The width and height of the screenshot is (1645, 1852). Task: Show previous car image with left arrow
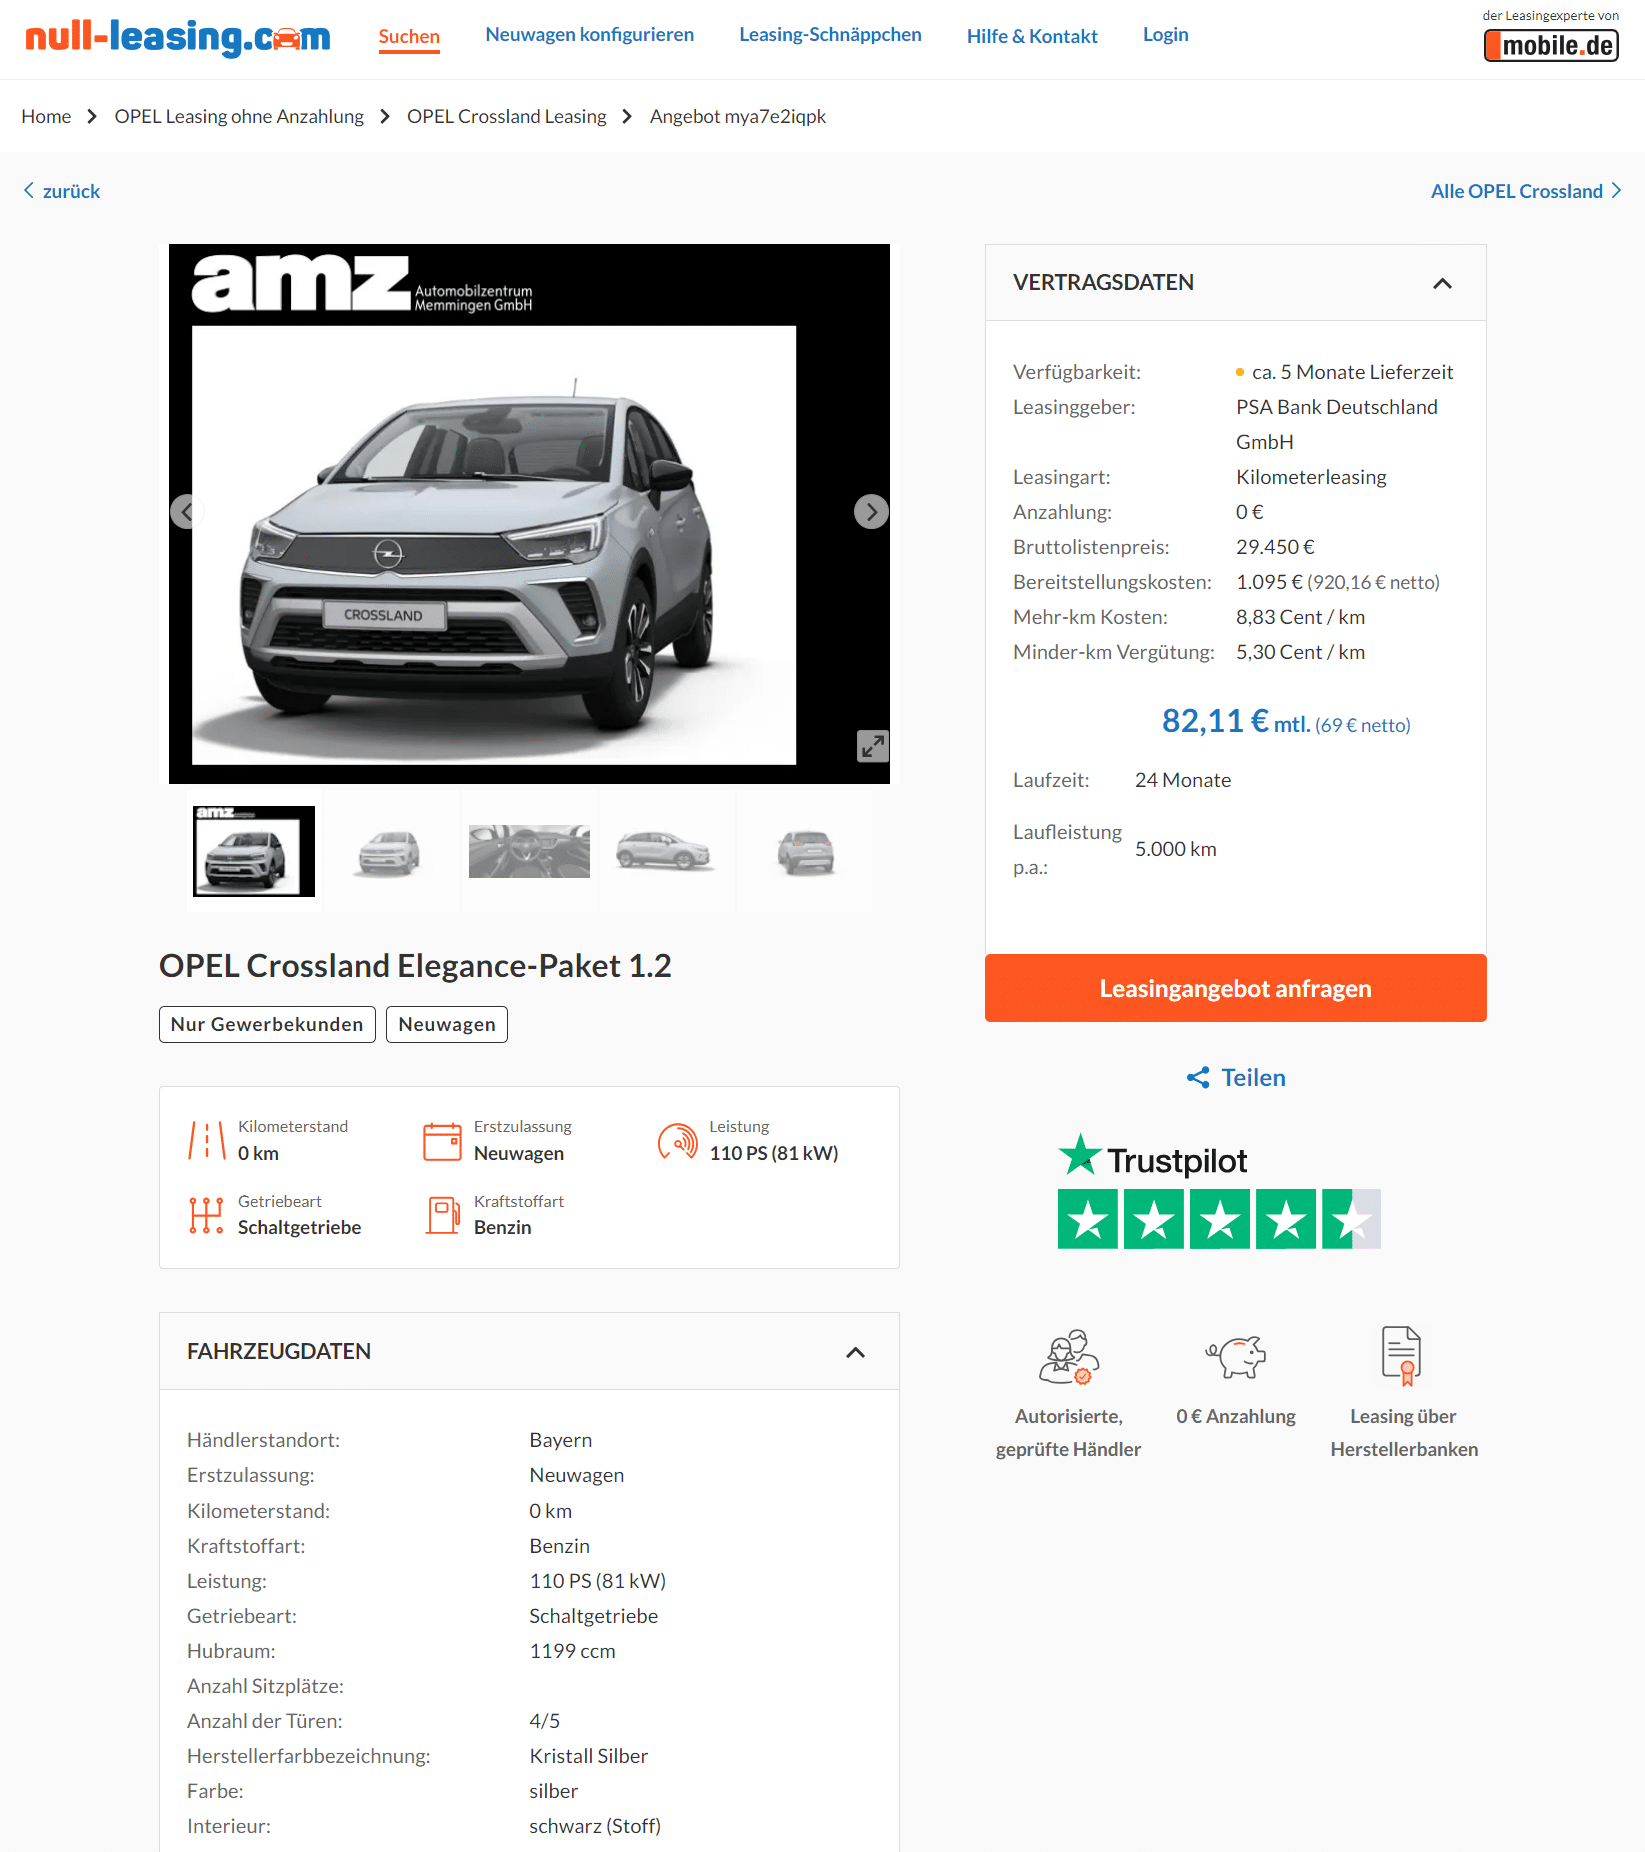click(x=187, y=512)
